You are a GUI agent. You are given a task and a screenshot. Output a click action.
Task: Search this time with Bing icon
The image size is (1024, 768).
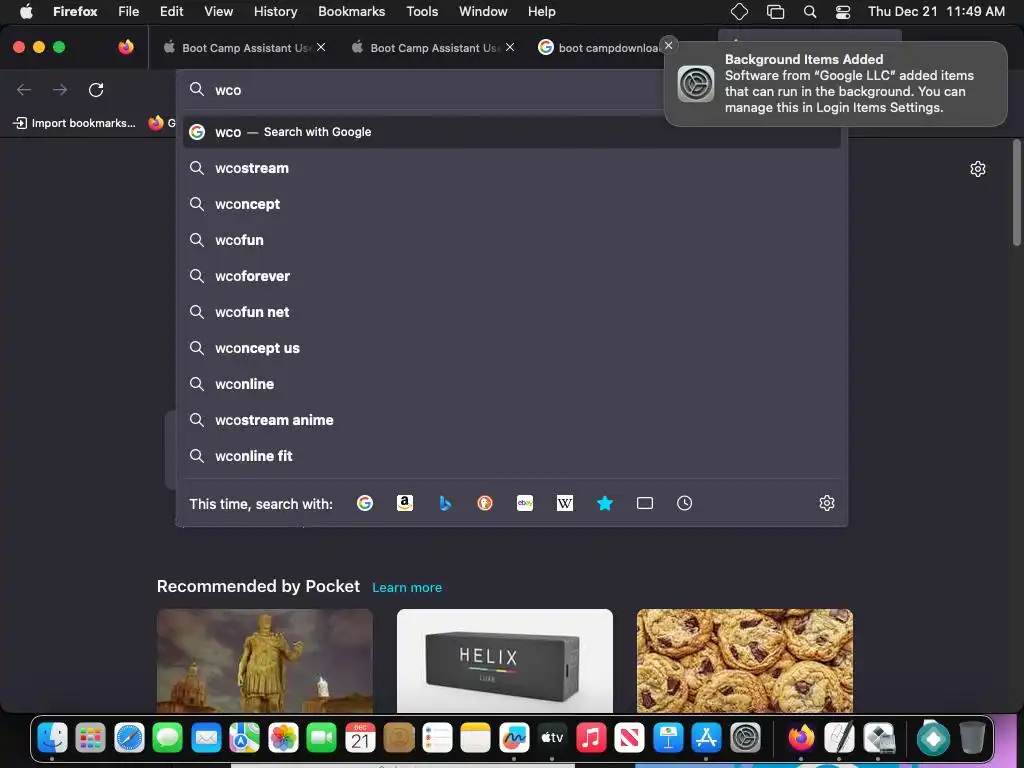tap(445, 503)
